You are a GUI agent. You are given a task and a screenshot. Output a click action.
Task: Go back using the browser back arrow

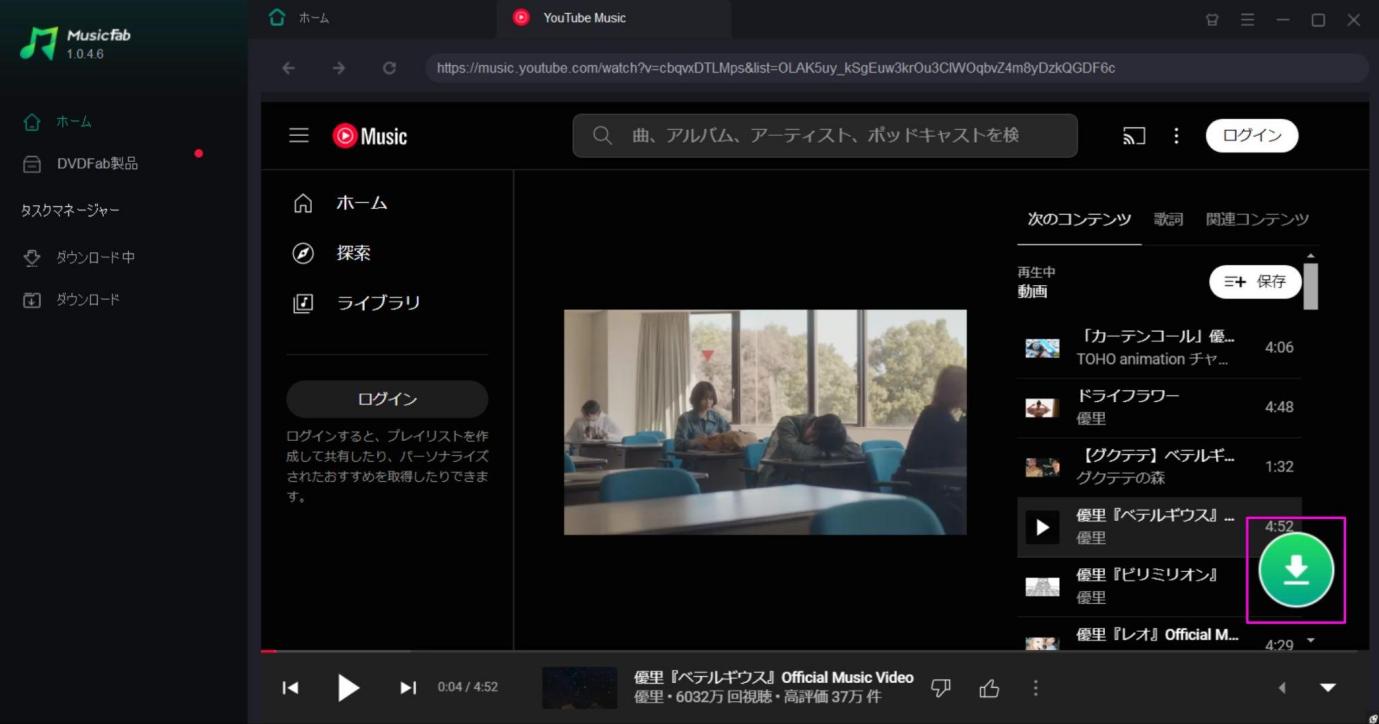coord(289,68)
